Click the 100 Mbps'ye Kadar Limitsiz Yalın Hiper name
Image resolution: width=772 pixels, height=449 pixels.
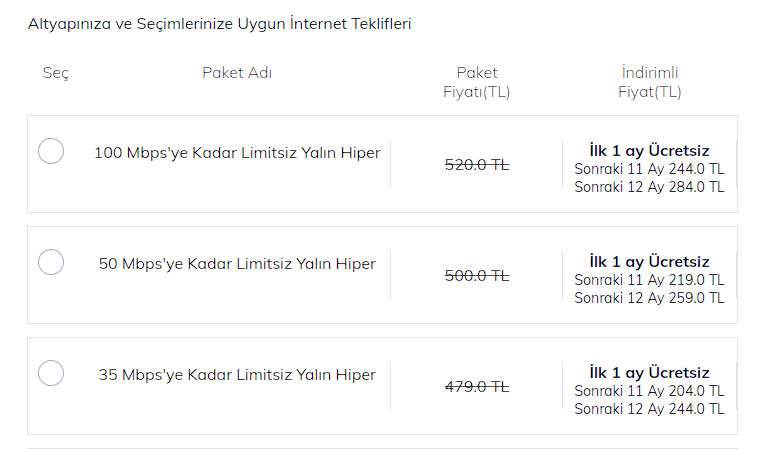pos(237,153)
